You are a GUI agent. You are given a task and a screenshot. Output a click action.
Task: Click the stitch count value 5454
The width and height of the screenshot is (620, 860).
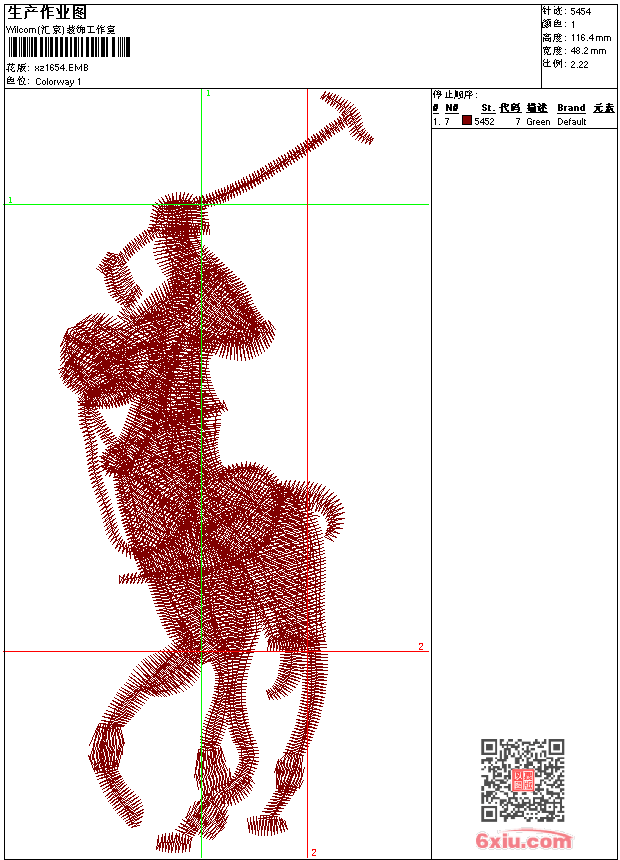tap(580, 12)
